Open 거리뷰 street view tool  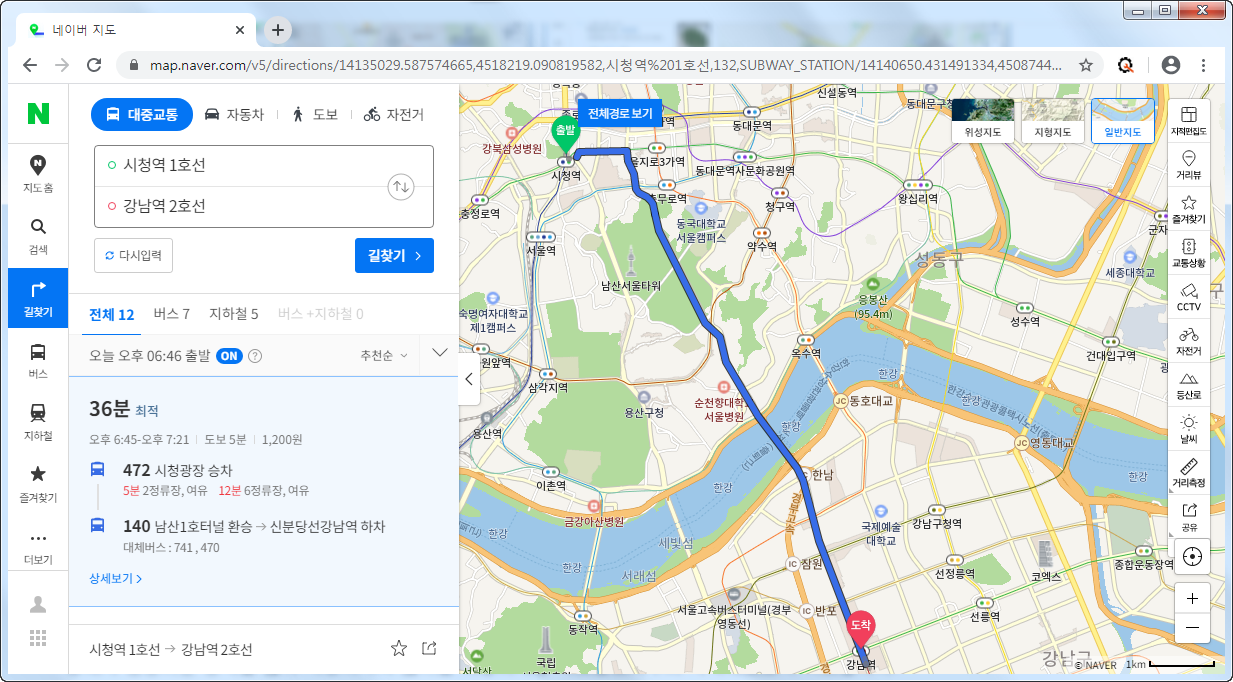coord(1189,165)
